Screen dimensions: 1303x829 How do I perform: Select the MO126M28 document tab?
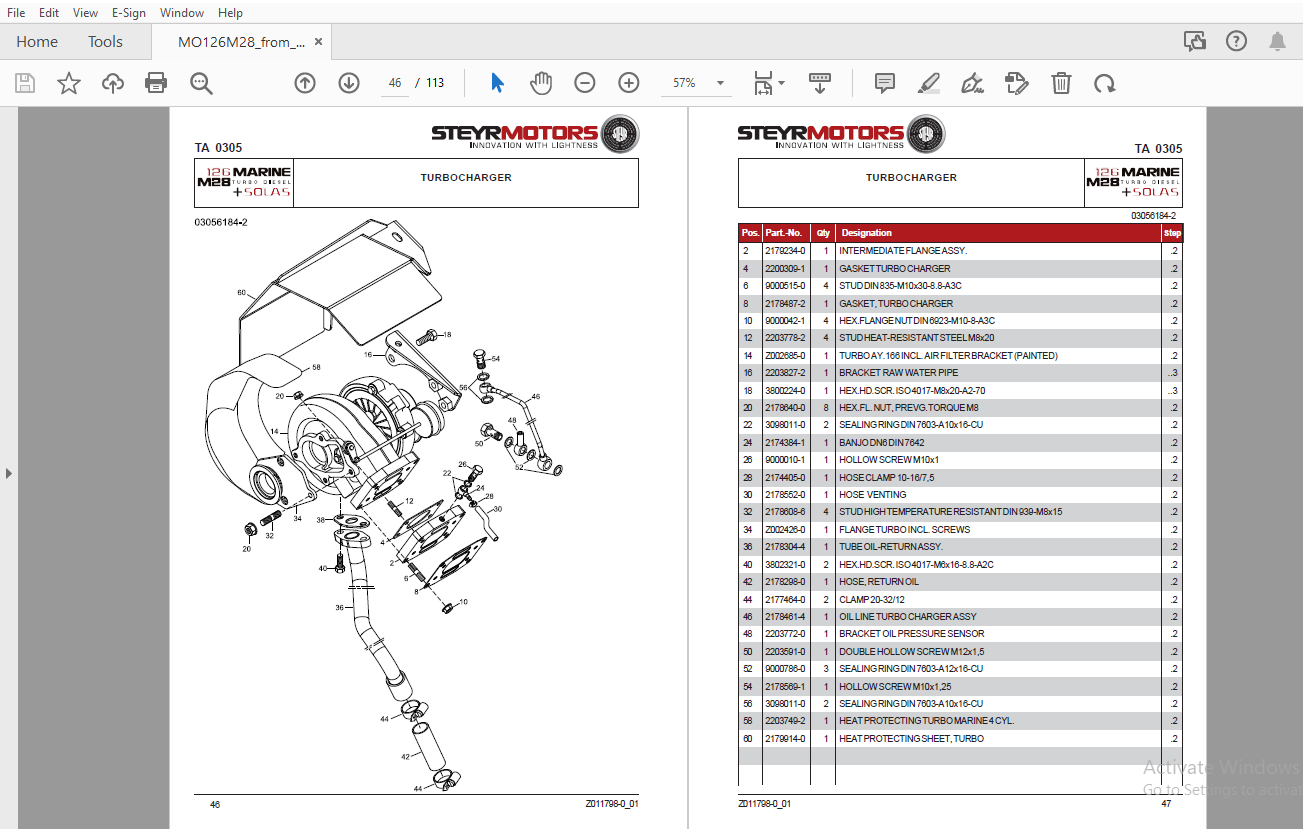(x=240, y=42)
